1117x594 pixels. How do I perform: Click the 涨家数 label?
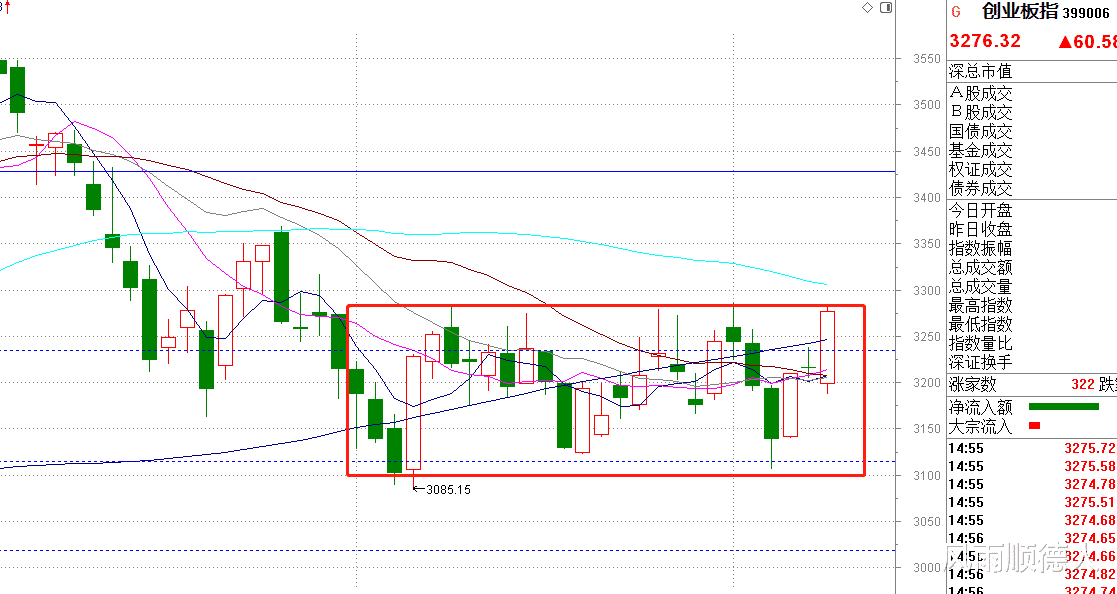[x=972, y=385]
